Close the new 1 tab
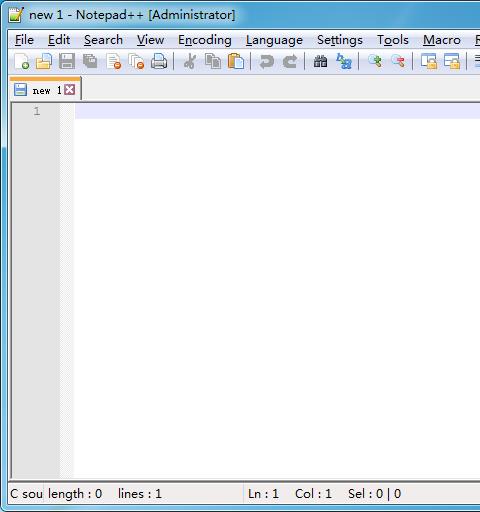Image resolution: width=480 pixels, height=512 pixels. (70, 90)
